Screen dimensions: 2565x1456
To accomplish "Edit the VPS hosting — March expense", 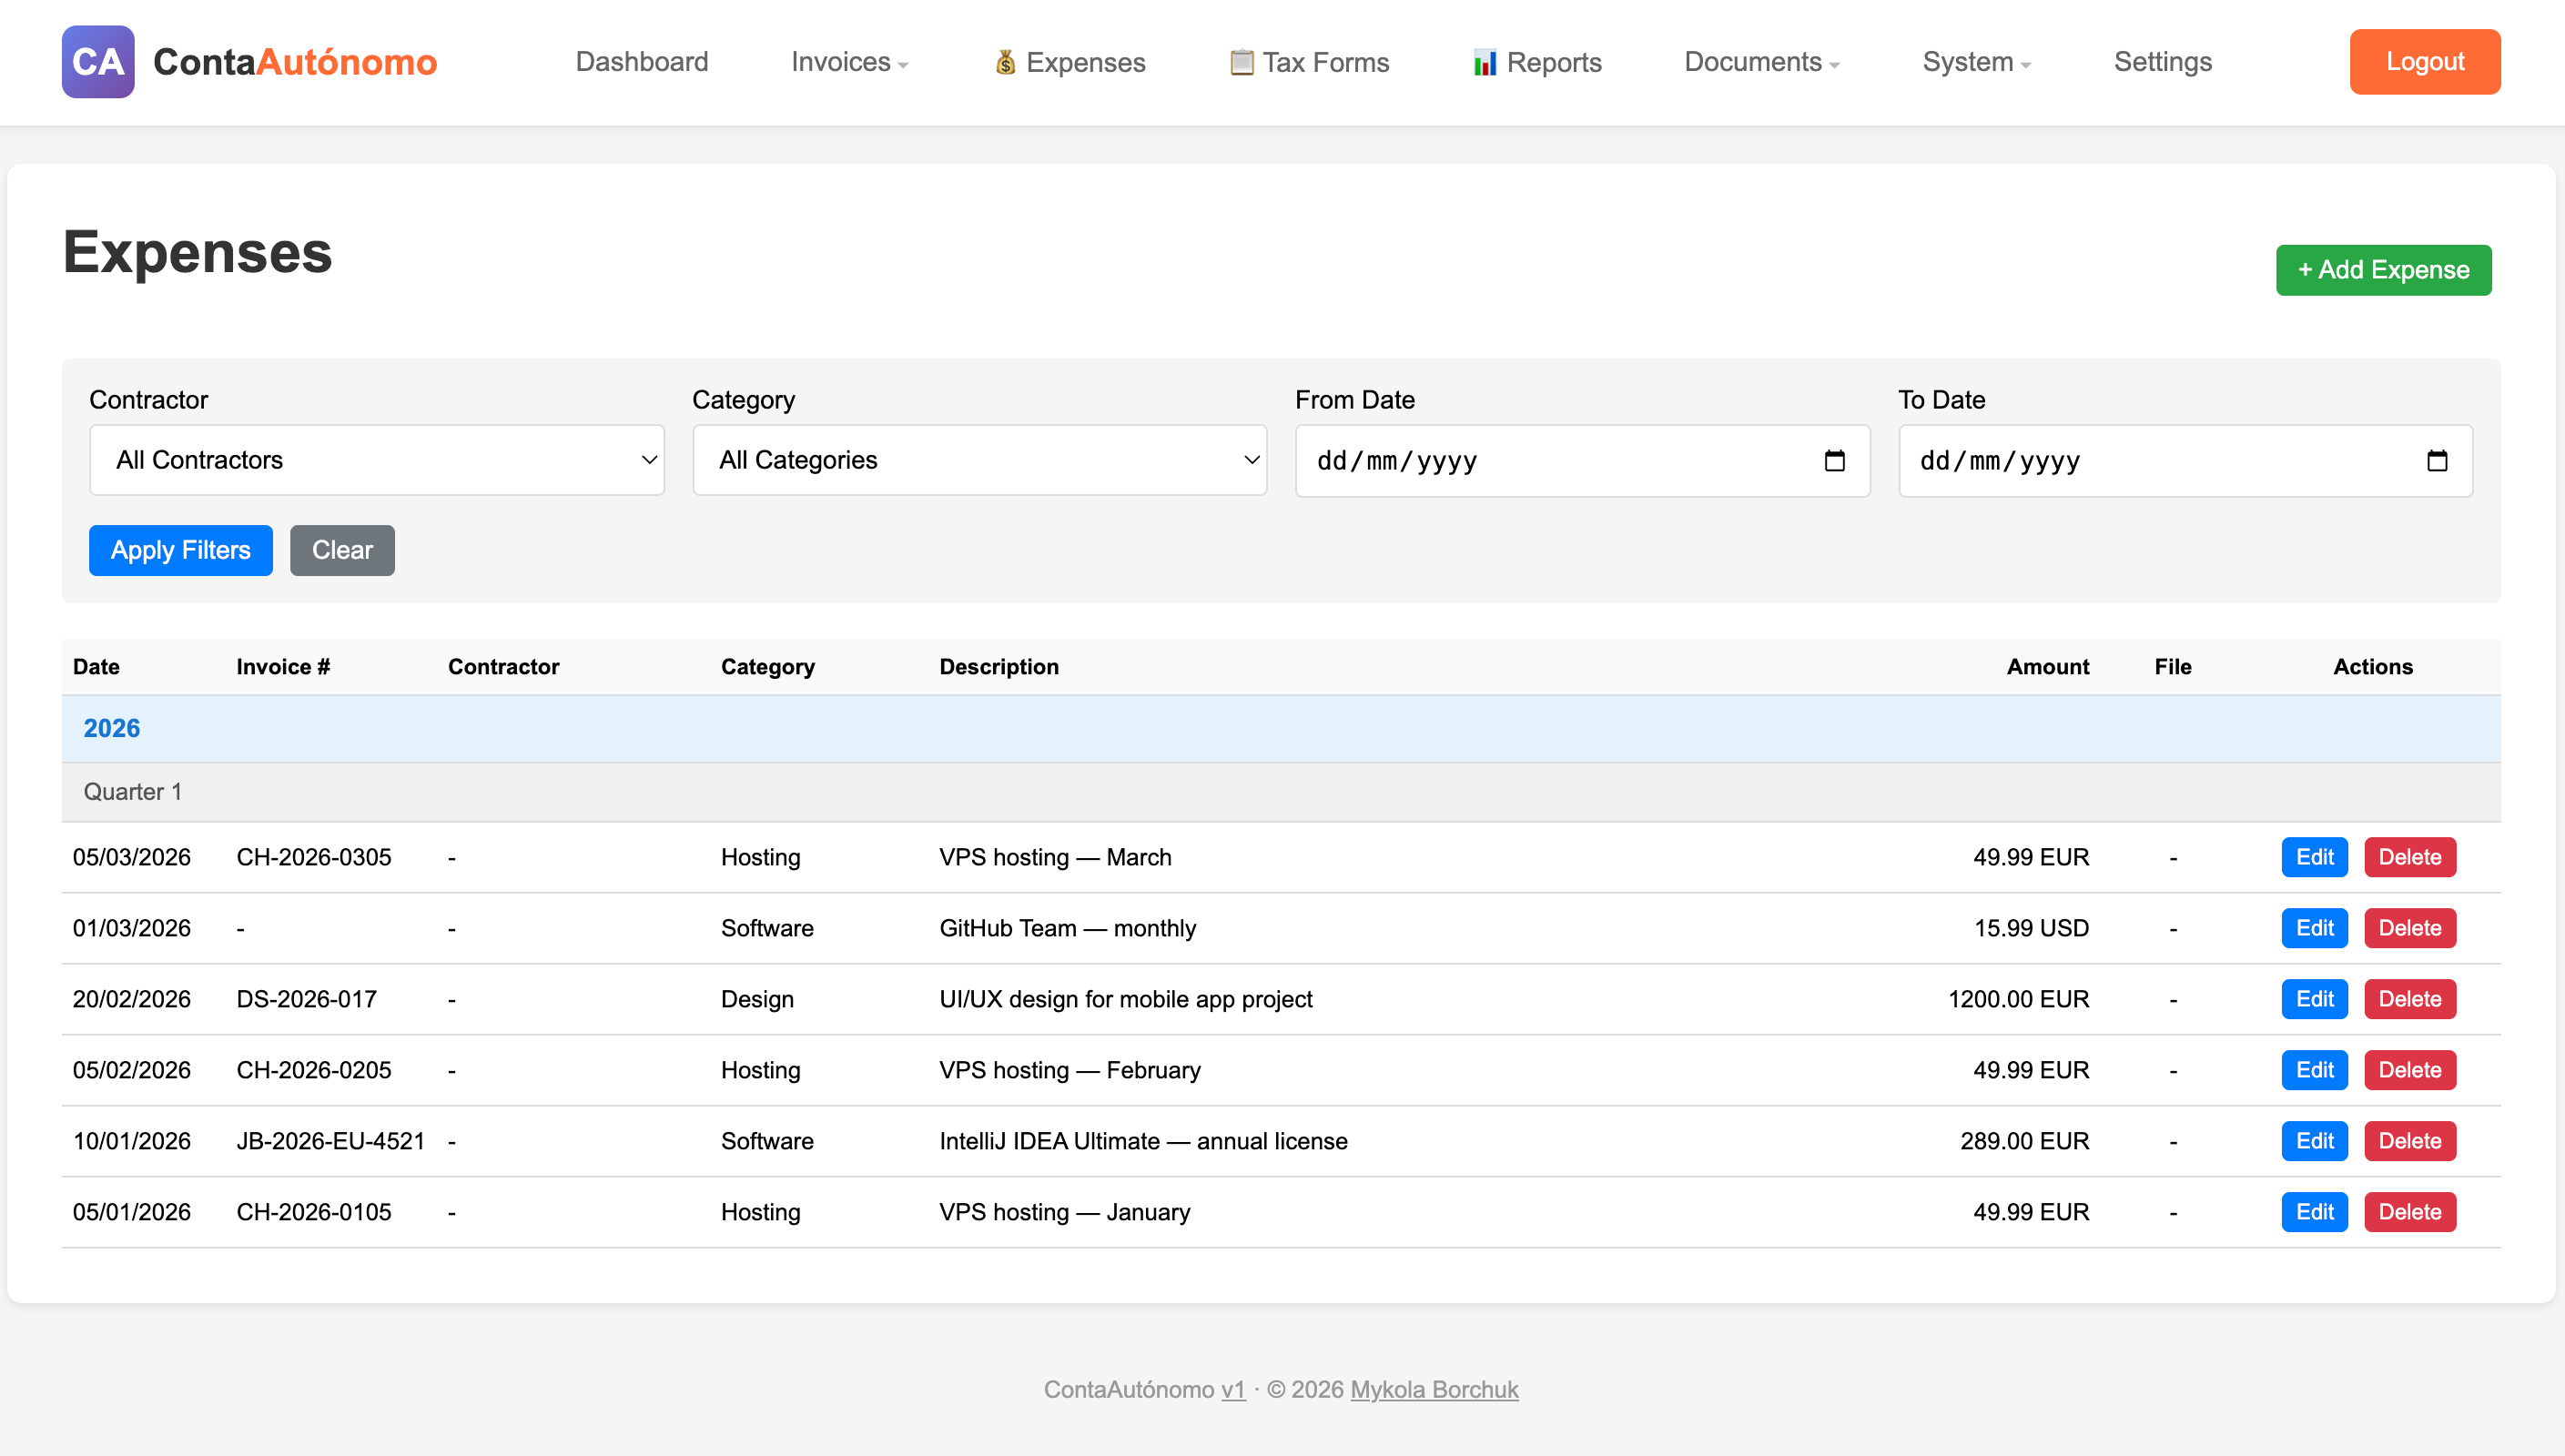I will [x=2314, y=857].
